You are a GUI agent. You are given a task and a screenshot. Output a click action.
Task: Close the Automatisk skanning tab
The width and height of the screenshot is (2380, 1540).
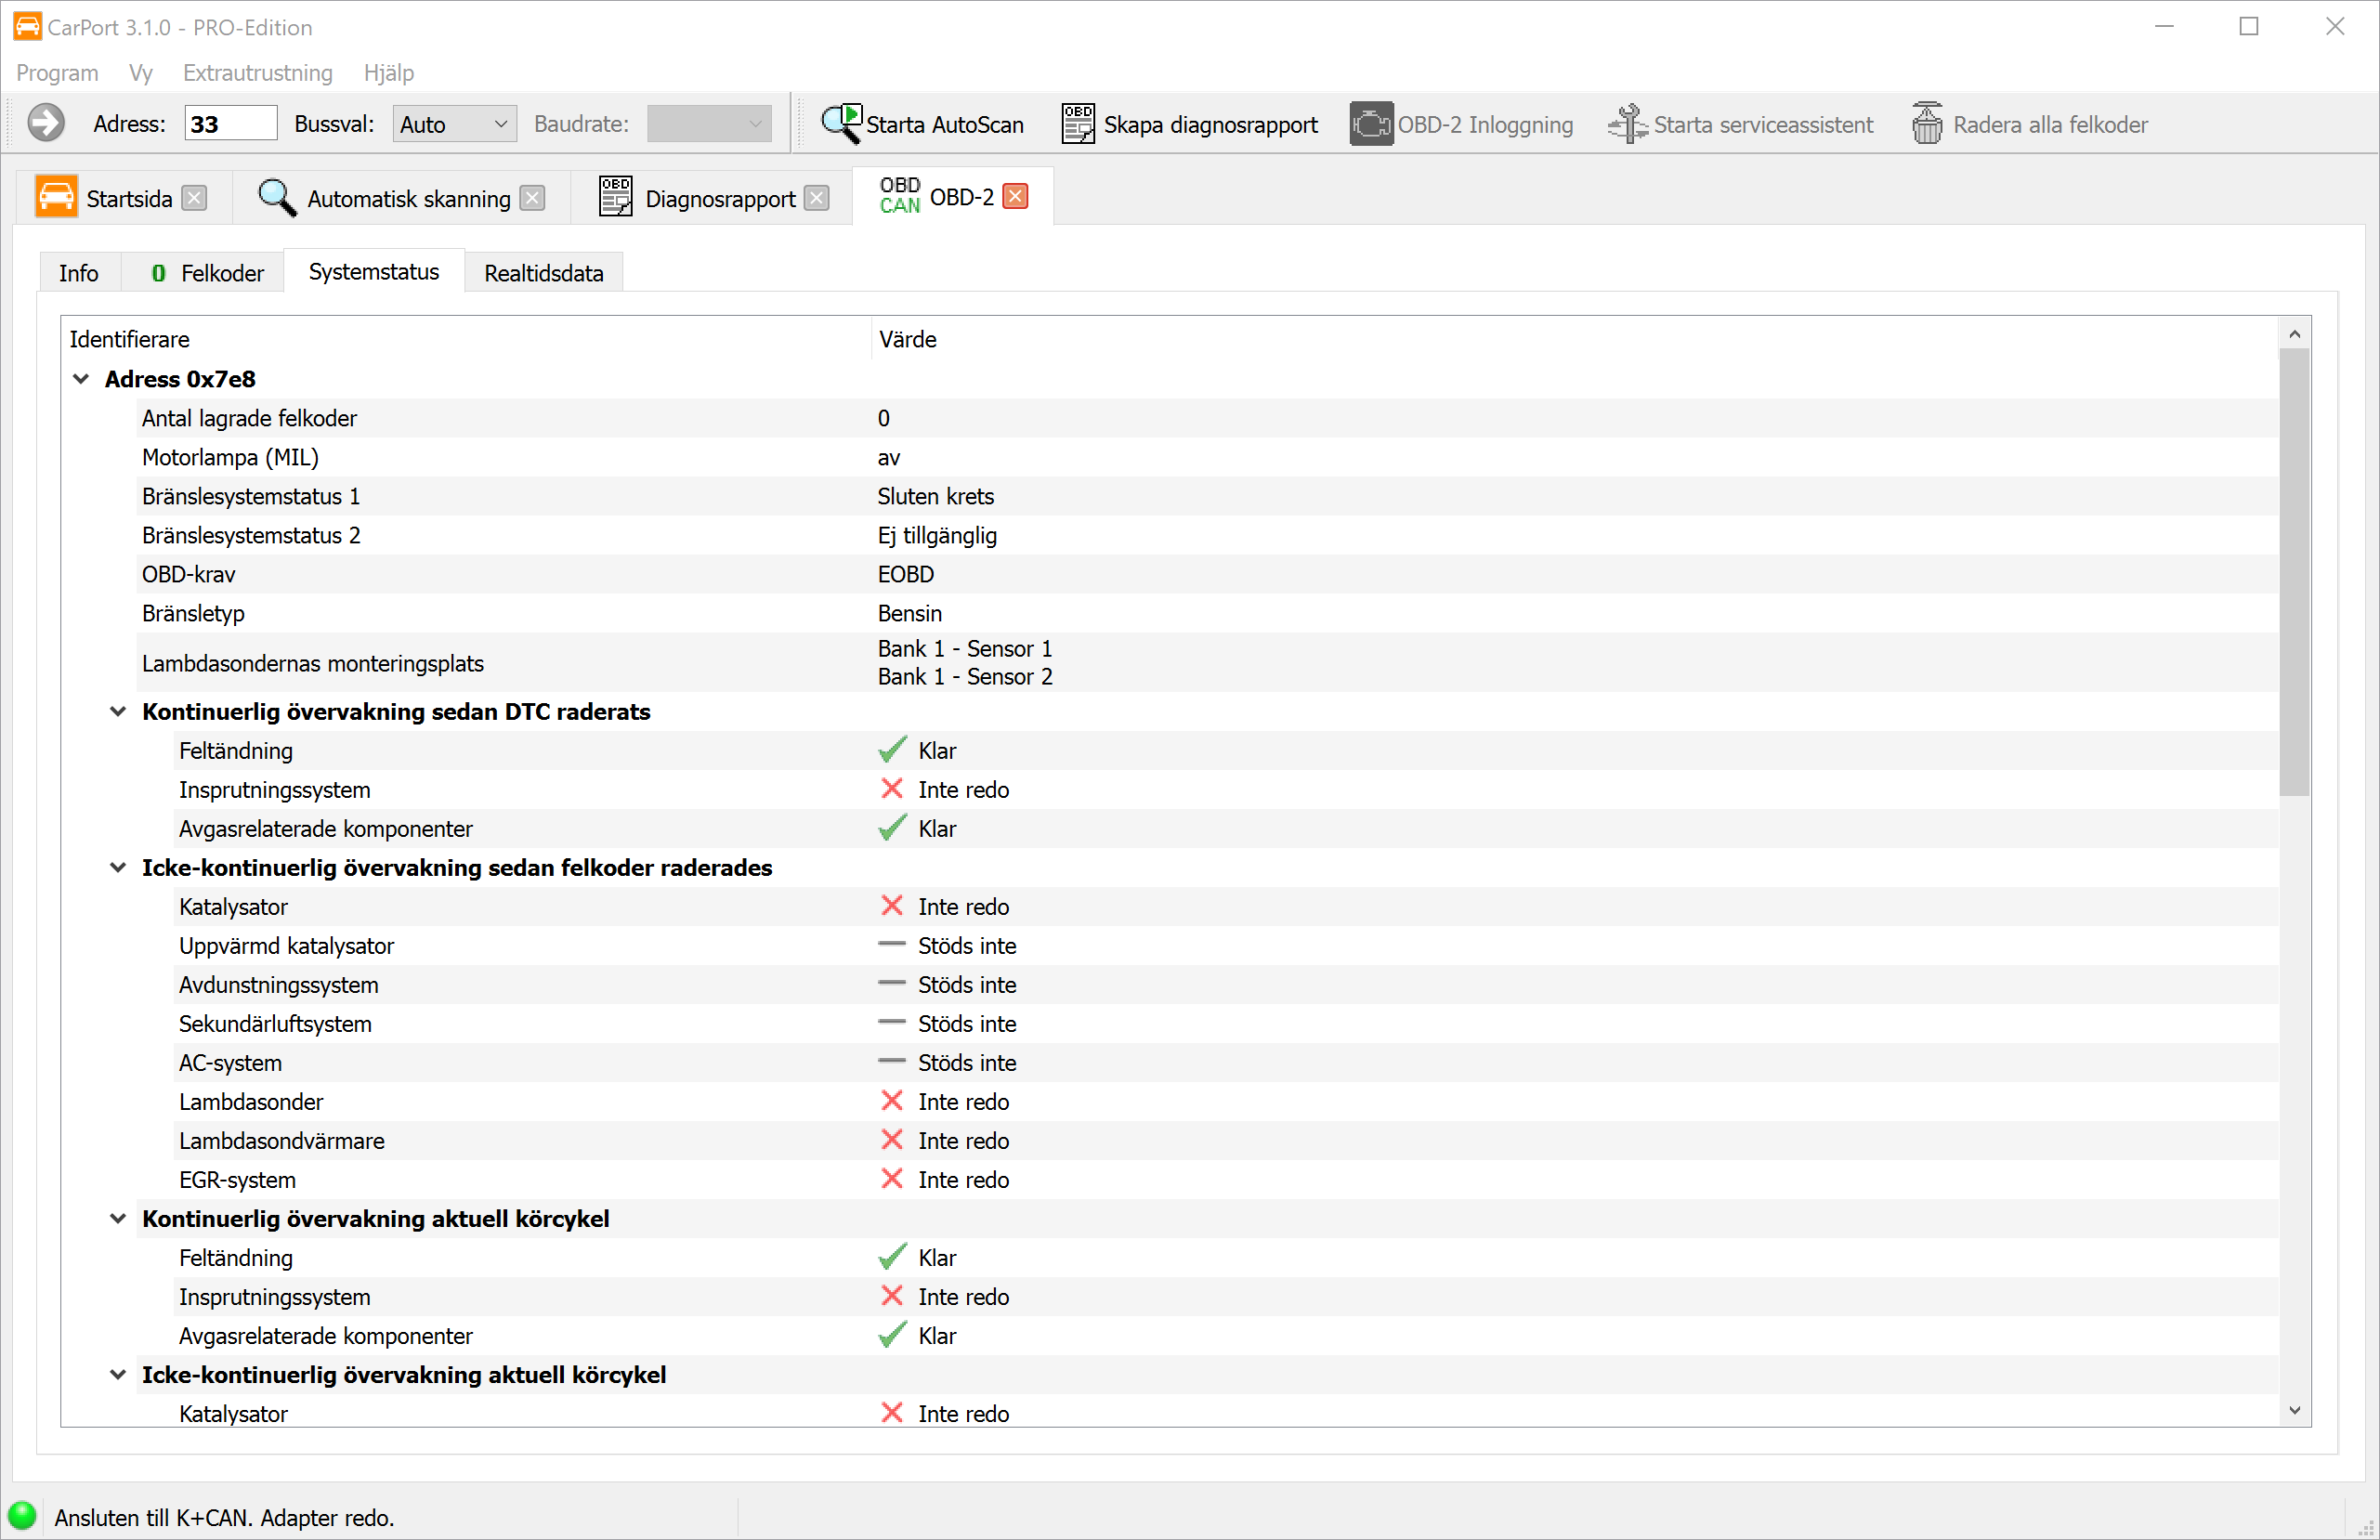tap(533, 198)
